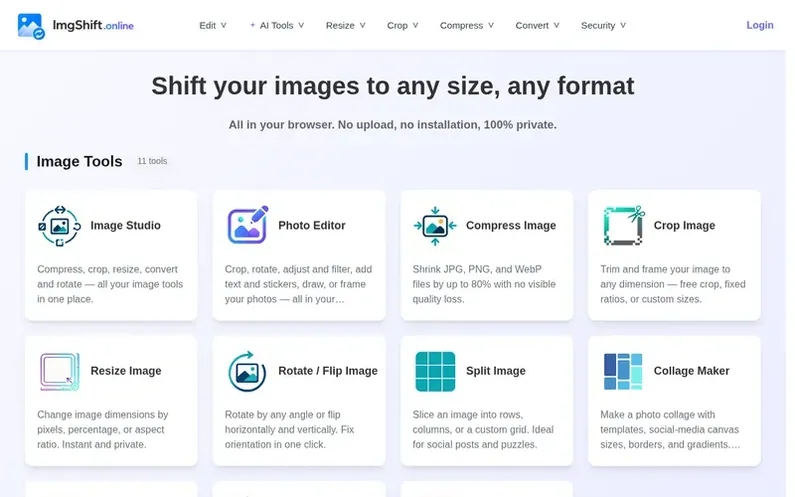The image size is (795, 497).
Task: Click 'Trim and frame your image' description
Action: pyautogui.click(x=673, y=284)
